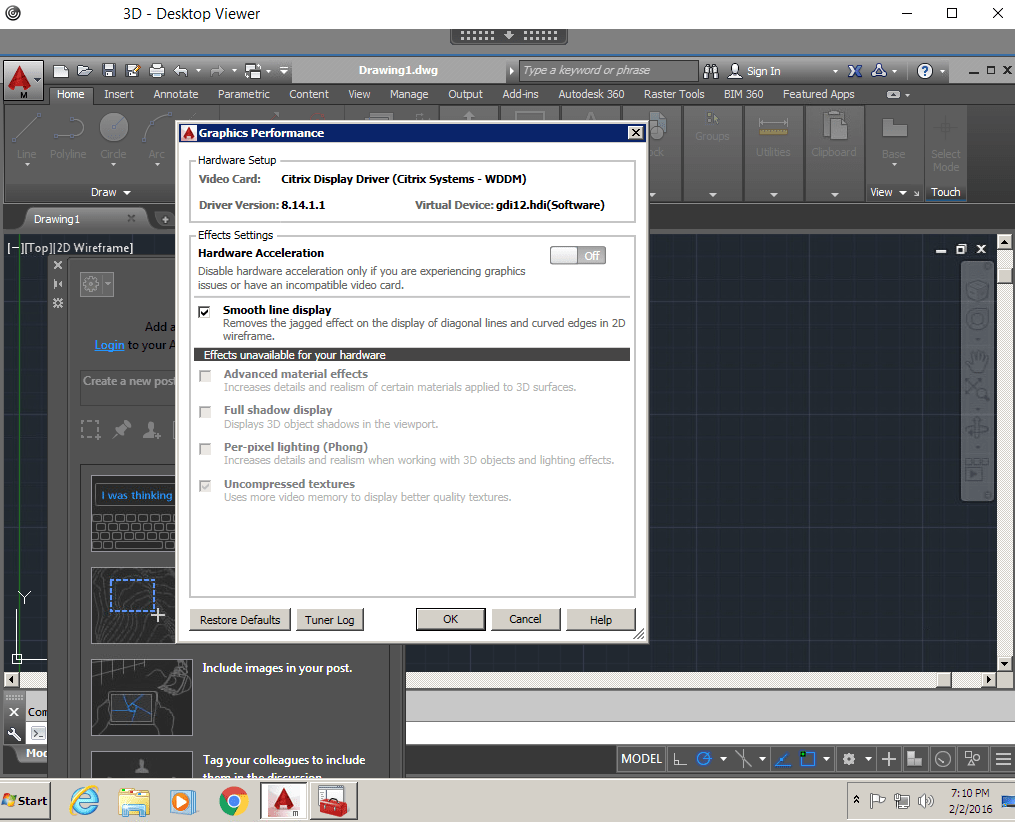Image resolution: width=1015 pixels, height=822 pixels.
Task: Open the object snap dropdown in status bar
Action: point(827,759)
